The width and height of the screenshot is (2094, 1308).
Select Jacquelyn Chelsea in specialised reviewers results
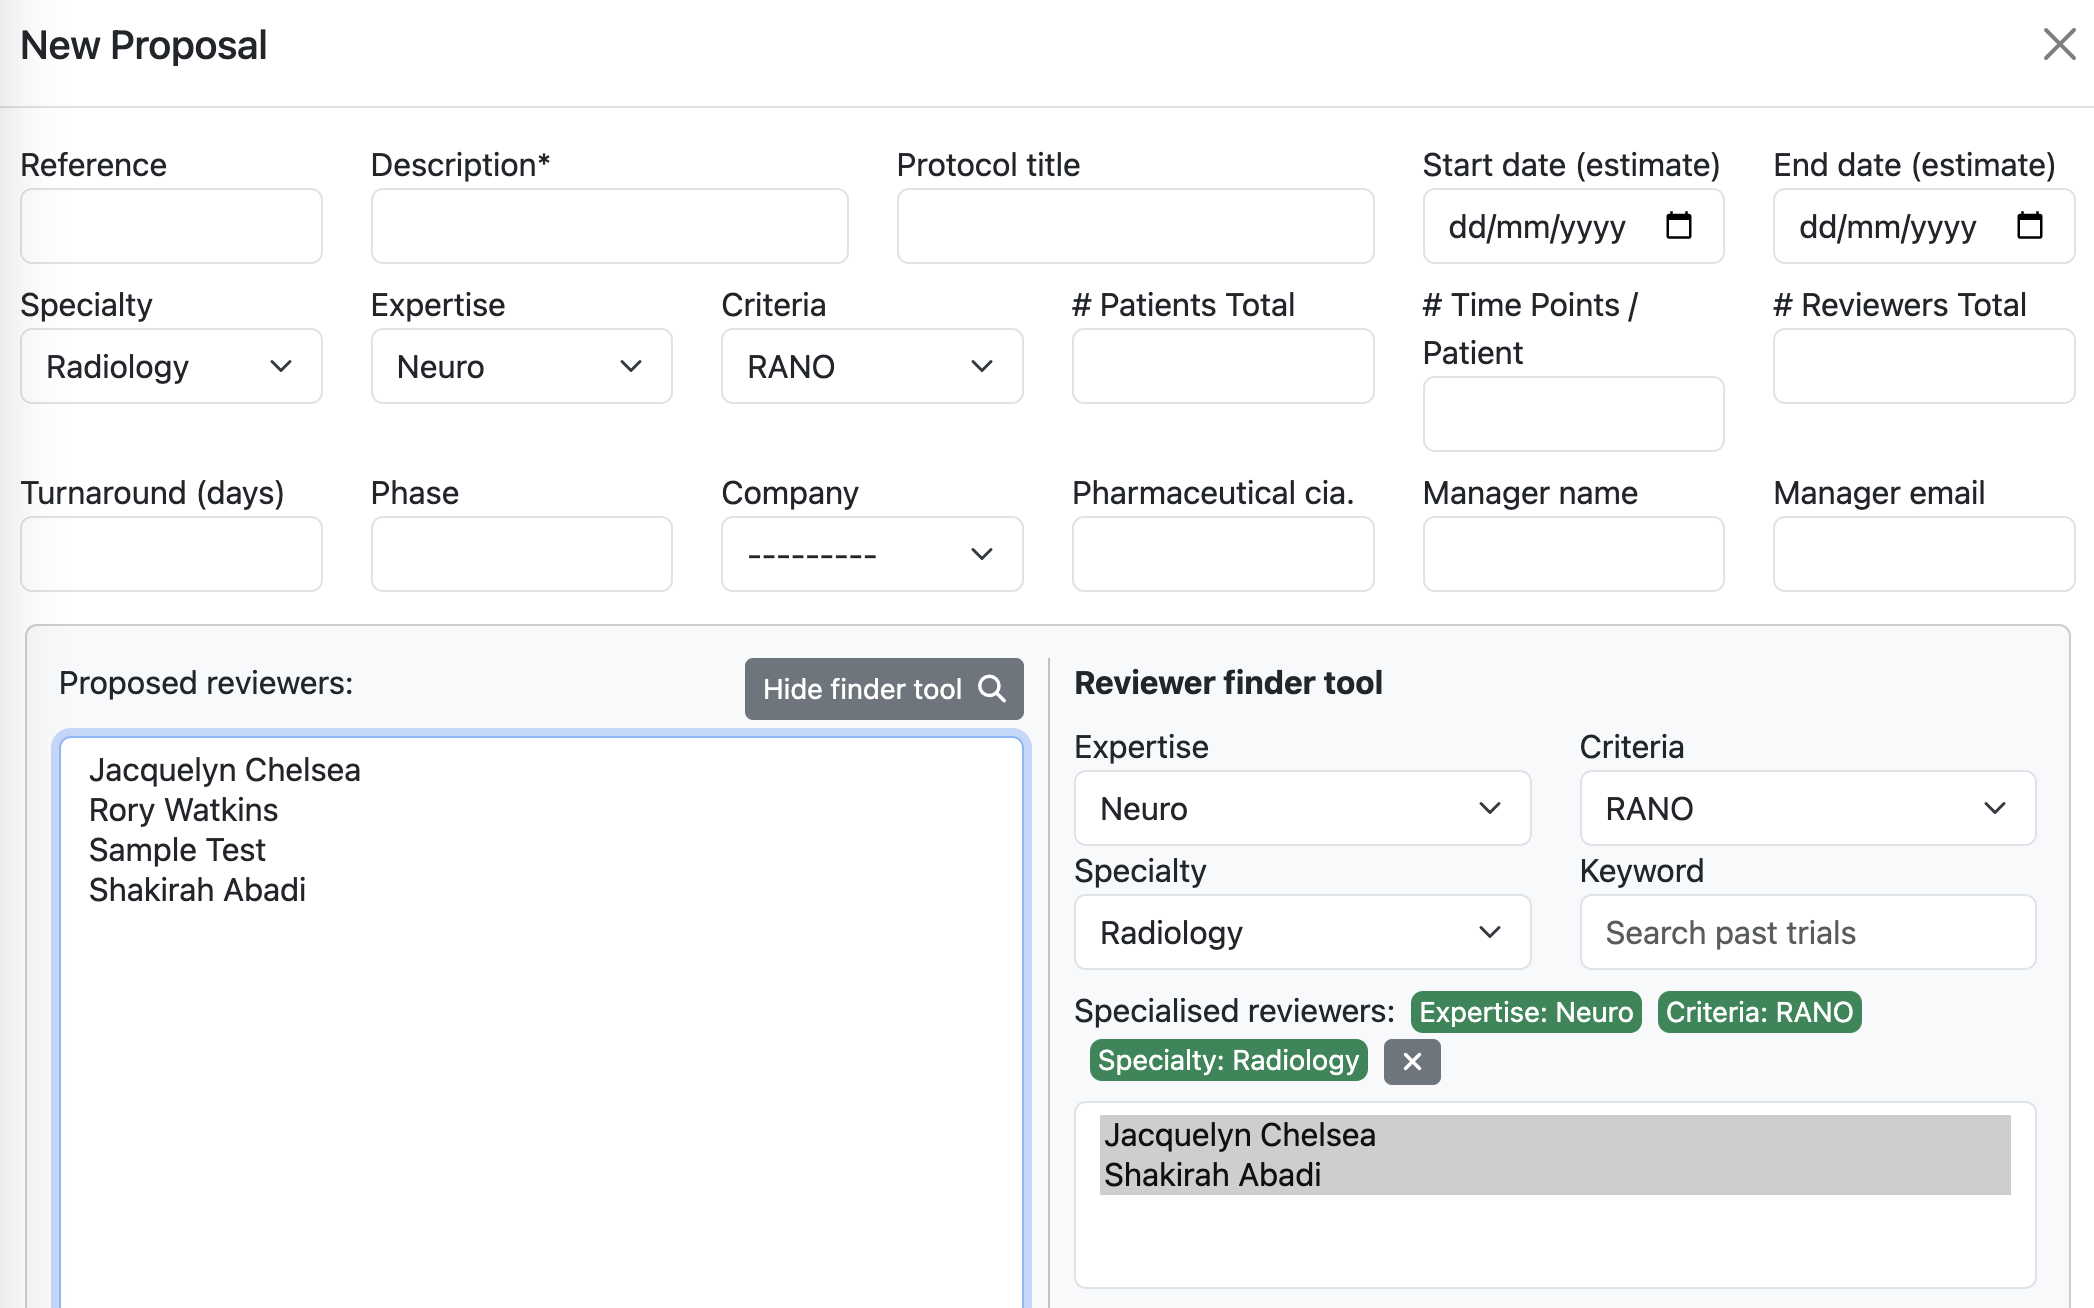(x=1239, y=1135)
